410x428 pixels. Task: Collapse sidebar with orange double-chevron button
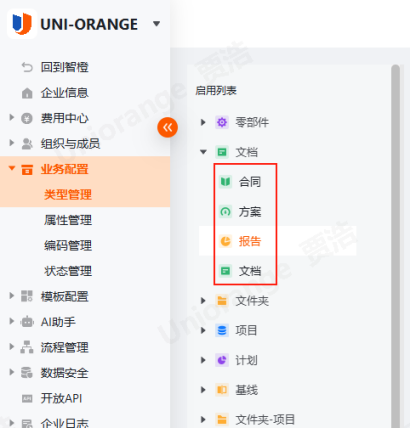pos(167,127)
